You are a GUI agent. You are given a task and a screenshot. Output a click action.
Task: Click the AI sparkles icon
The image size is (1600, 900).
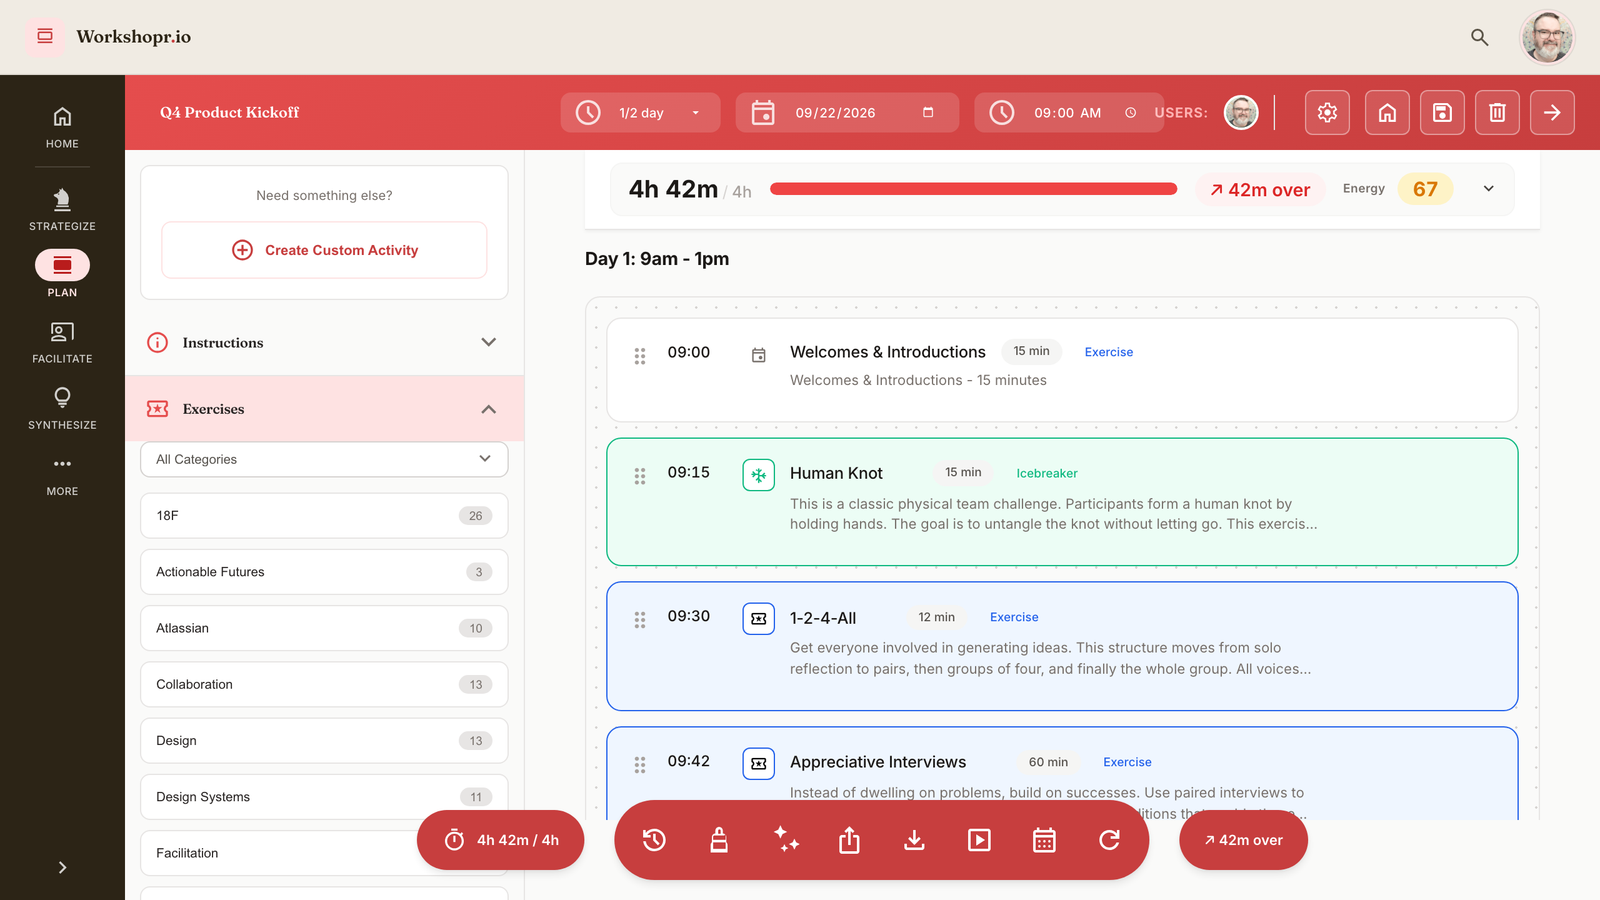(787, 840)
